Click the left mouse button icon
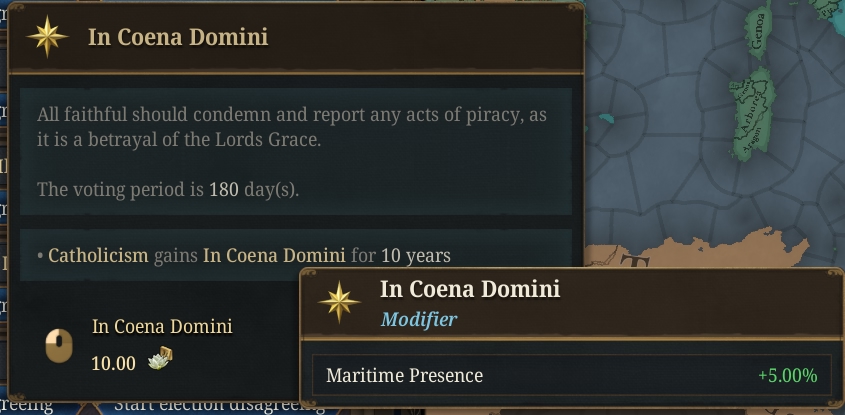This screenshot has width=845, height=415. tap(59, 345)
